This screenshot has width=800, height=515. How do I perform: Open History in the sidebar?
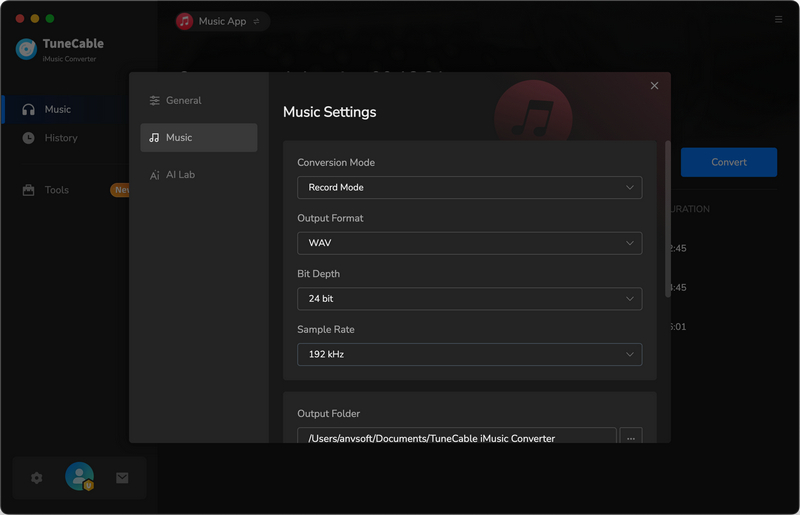coord(61,138)
